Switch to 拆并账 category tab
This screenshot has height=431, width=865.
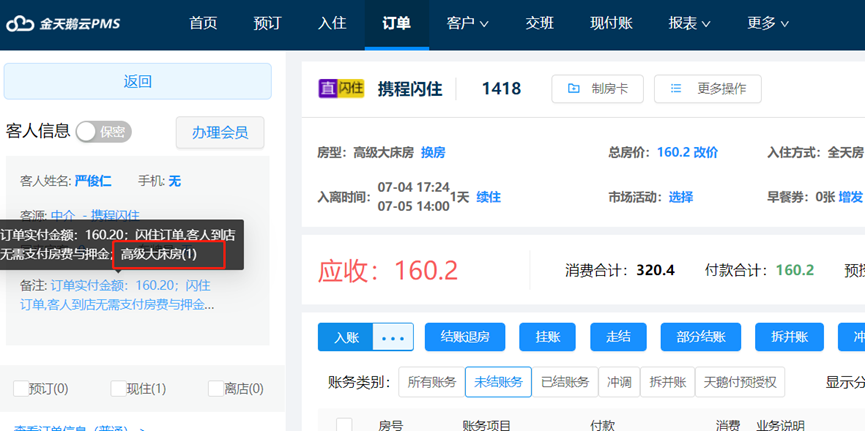click(668, 382)
